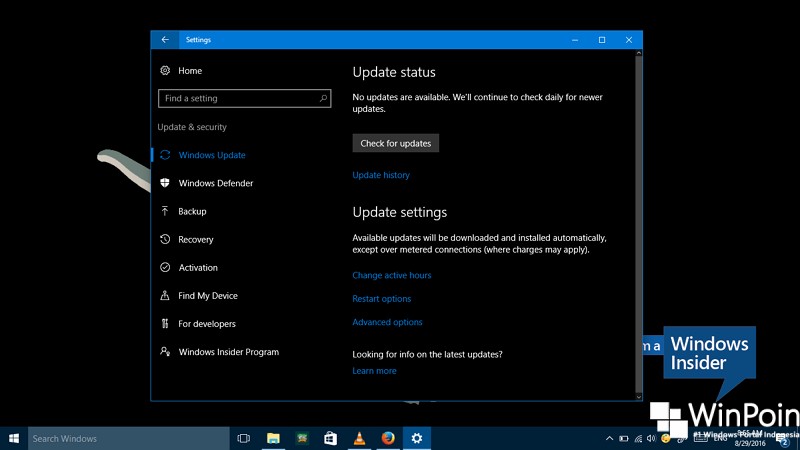Open the Windows Store taskbar icon
Image resolution: width=800 pixels, height=450 pixels.
pyautogui.click(x=331, y=438)
